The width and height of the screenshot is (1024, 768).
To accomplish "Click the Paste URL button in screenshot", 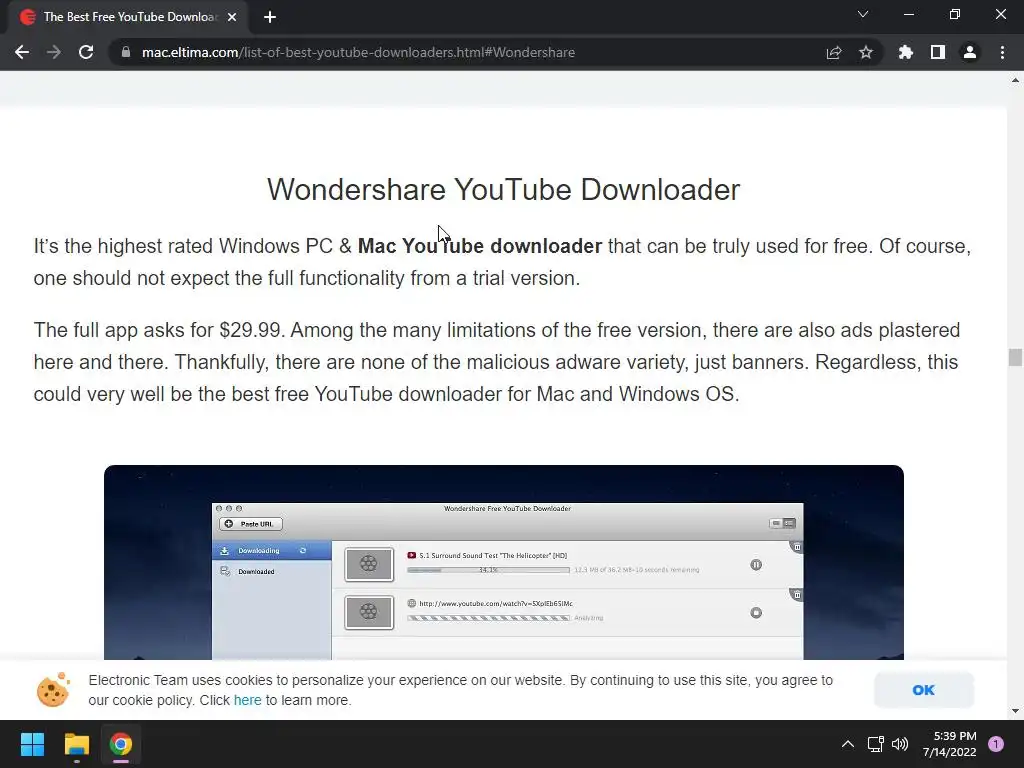I will [251, 524].
